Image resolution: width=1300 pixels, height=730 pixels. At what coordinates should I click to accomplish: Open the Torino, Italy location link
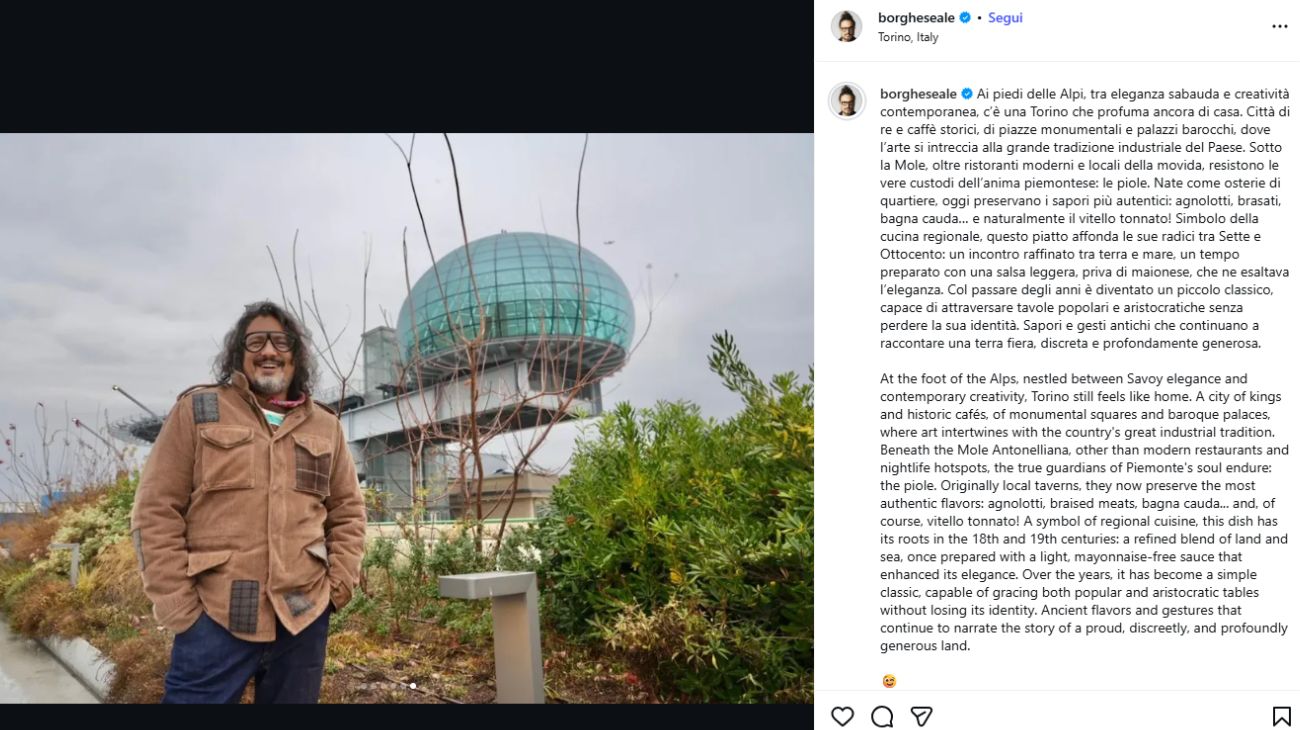(908, 37)
